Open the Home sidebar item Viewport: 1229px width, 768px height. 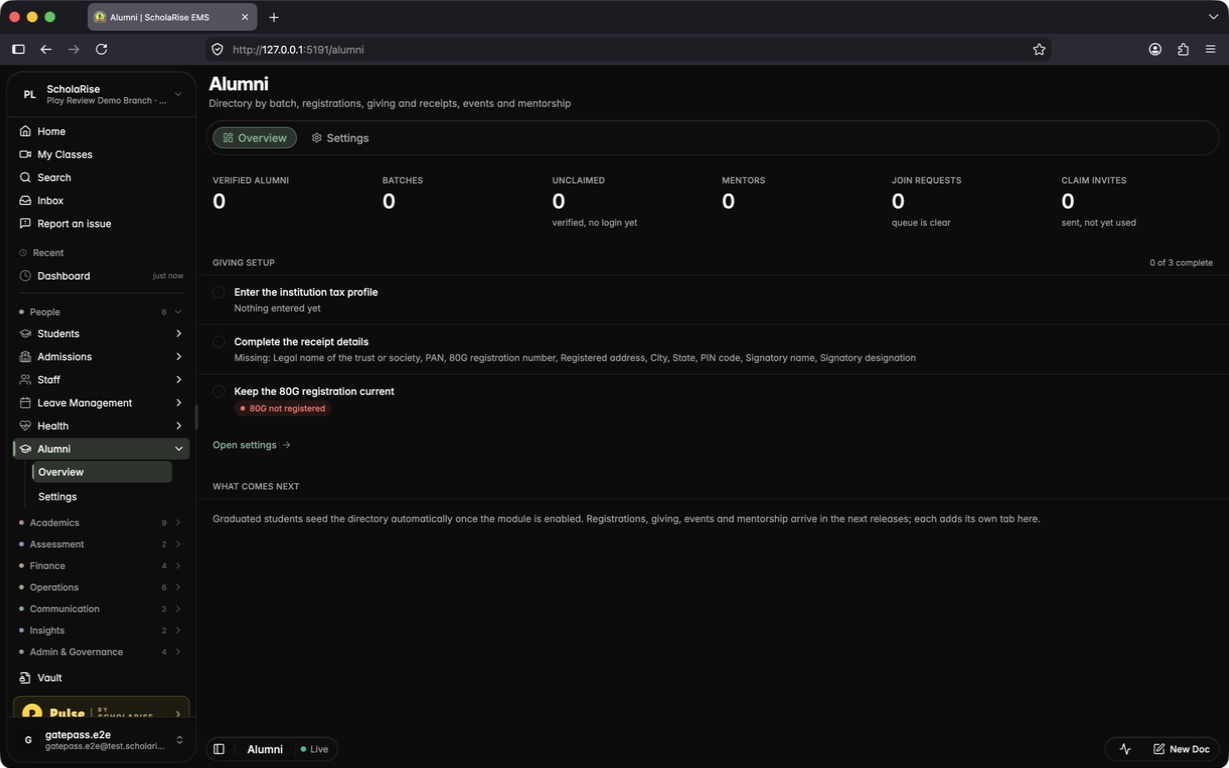[x=101, y=131]
